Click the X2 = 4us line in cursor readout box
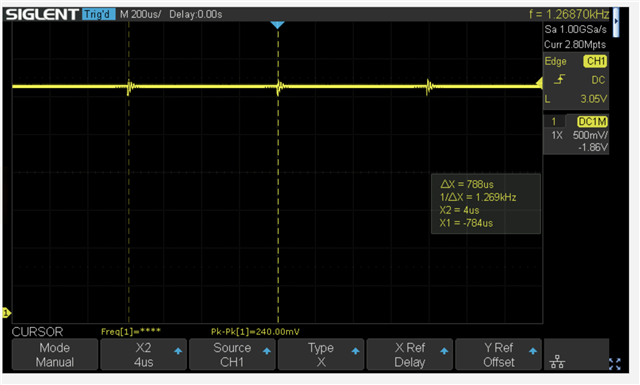This screenshot has height=385, width=640. click(x=460, y=210)
